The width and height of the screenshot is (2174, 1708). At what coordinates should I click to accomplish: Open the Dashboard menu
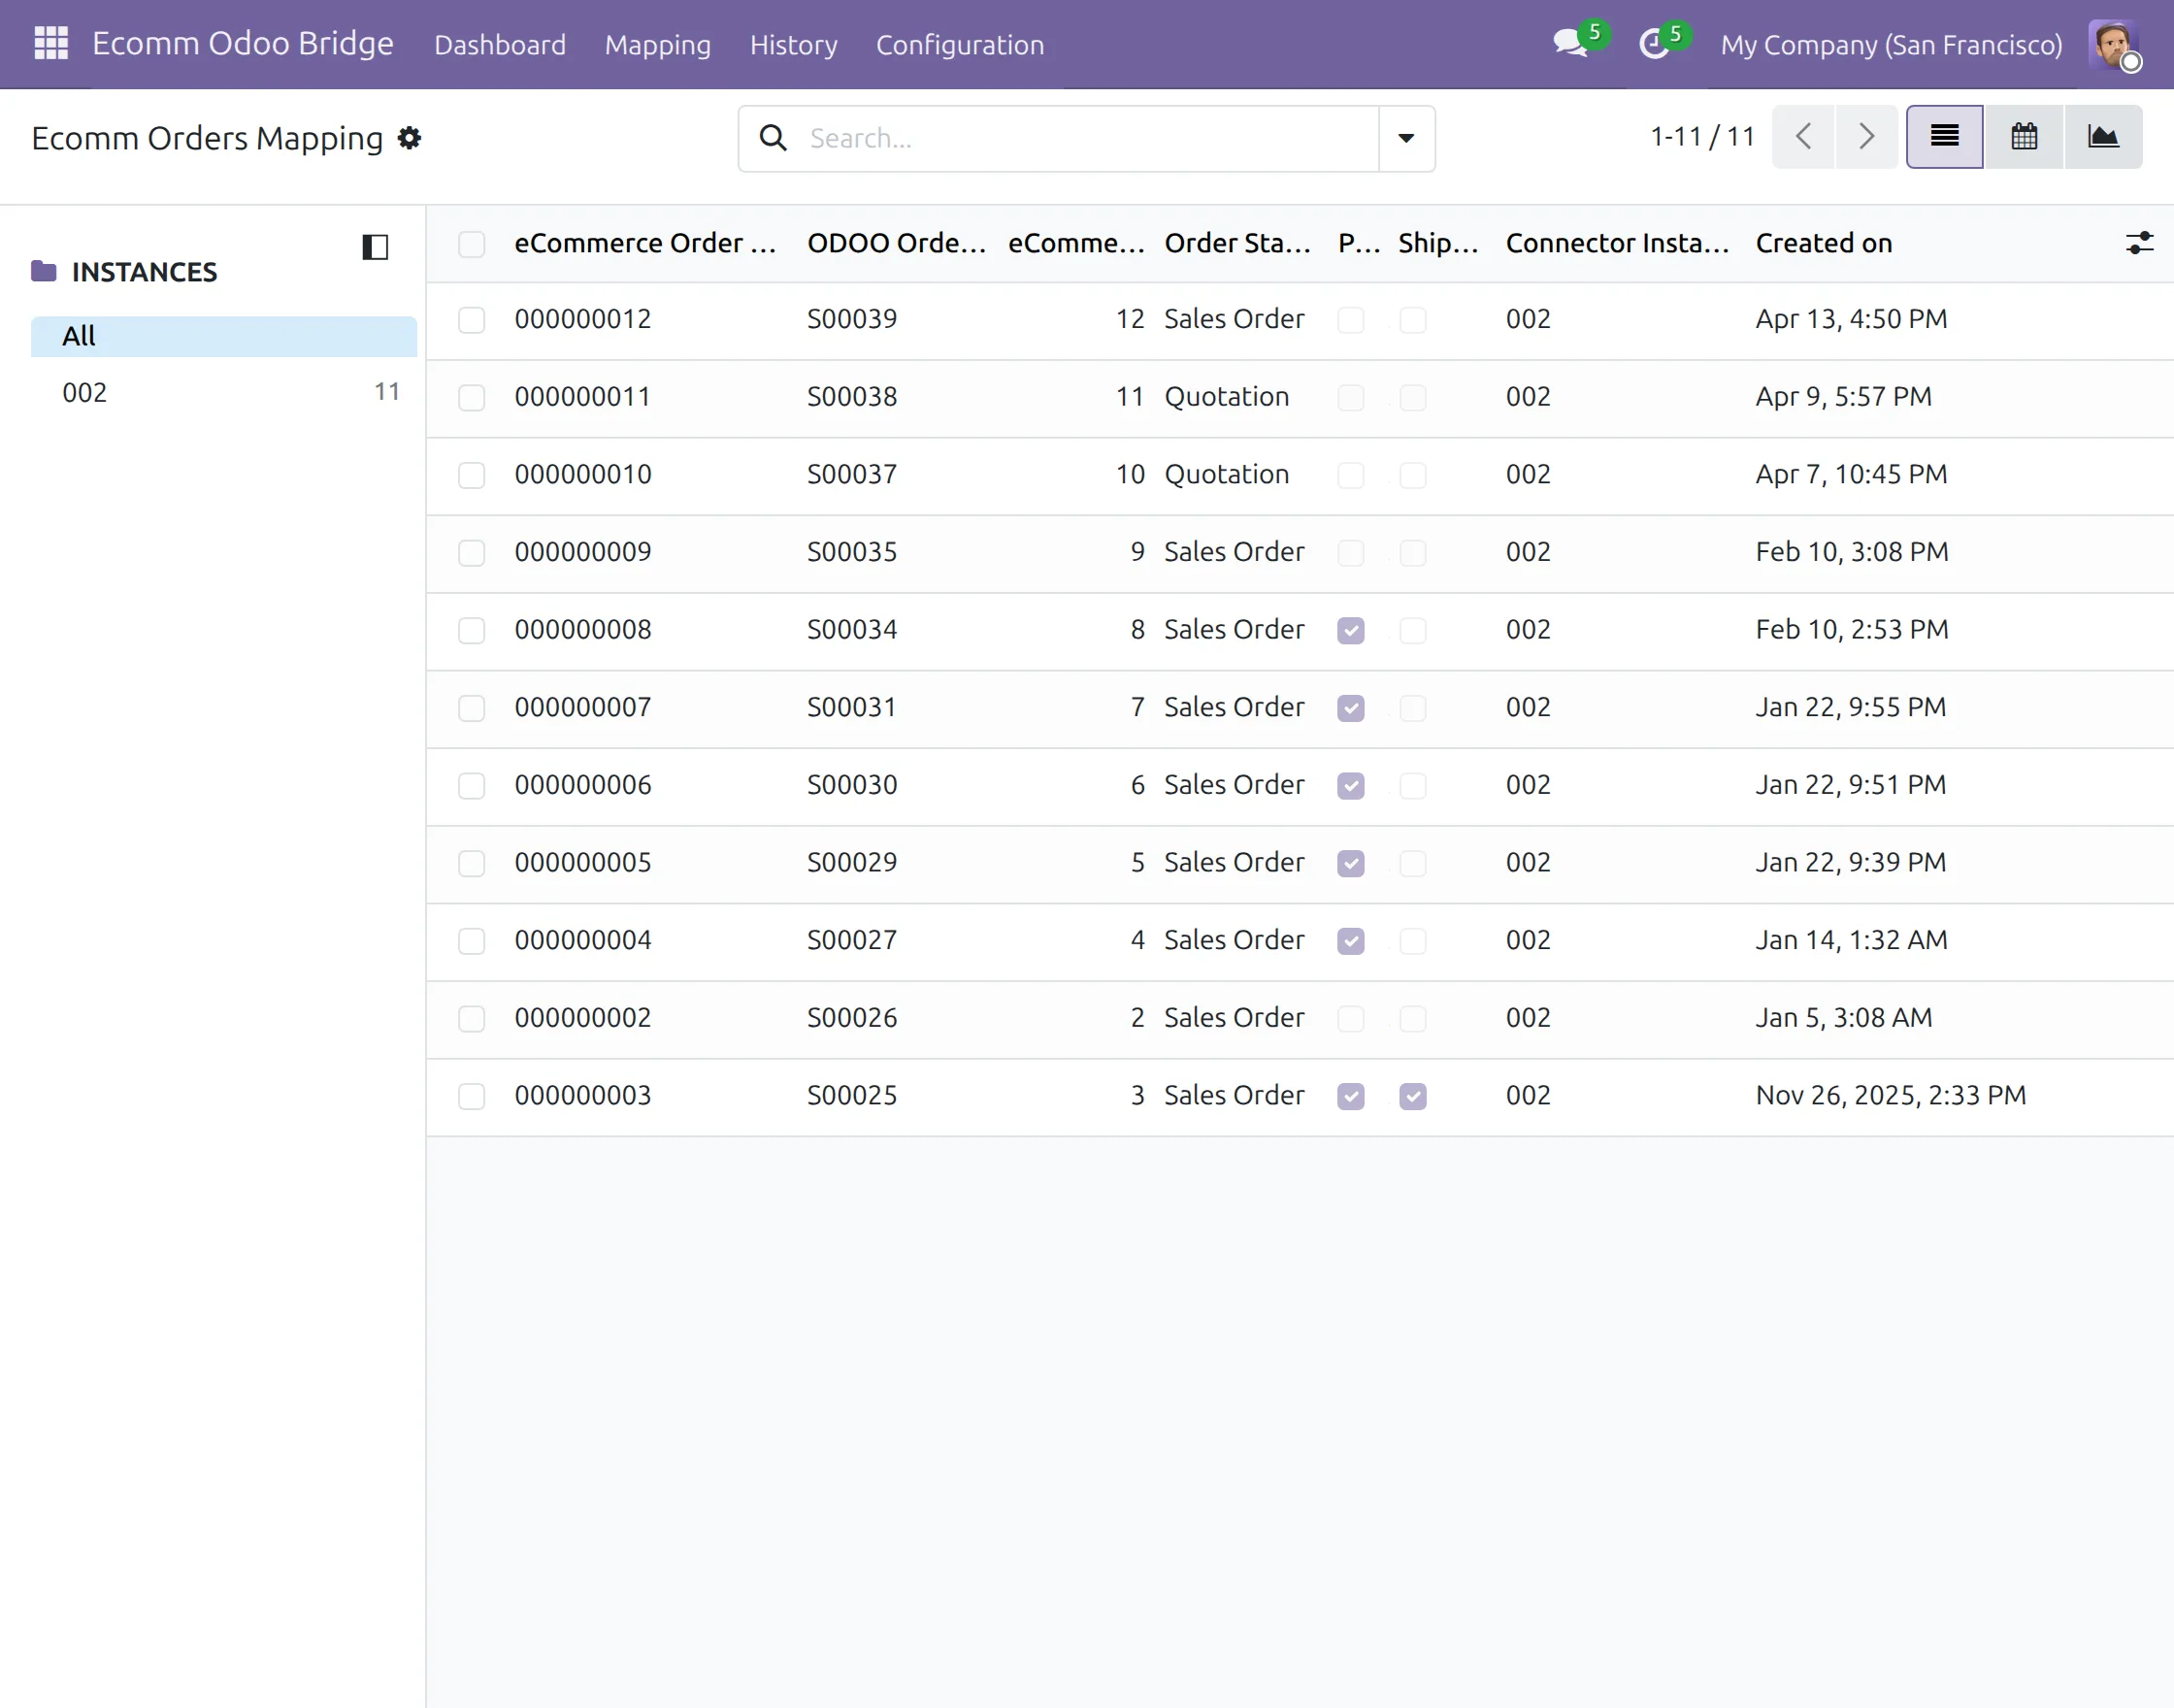[500, 45]
